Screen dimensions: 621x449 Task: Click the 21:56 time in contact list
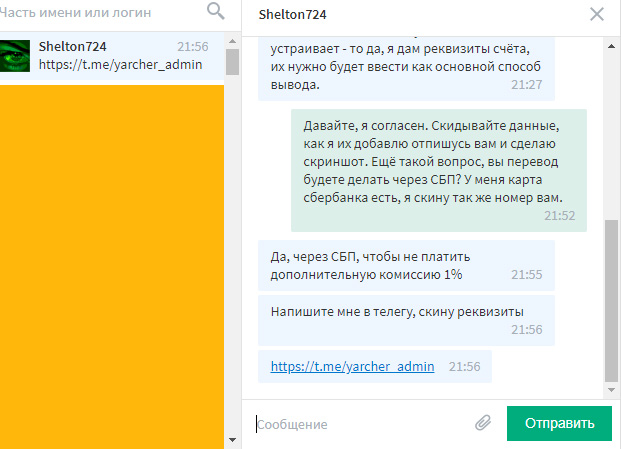192,47
